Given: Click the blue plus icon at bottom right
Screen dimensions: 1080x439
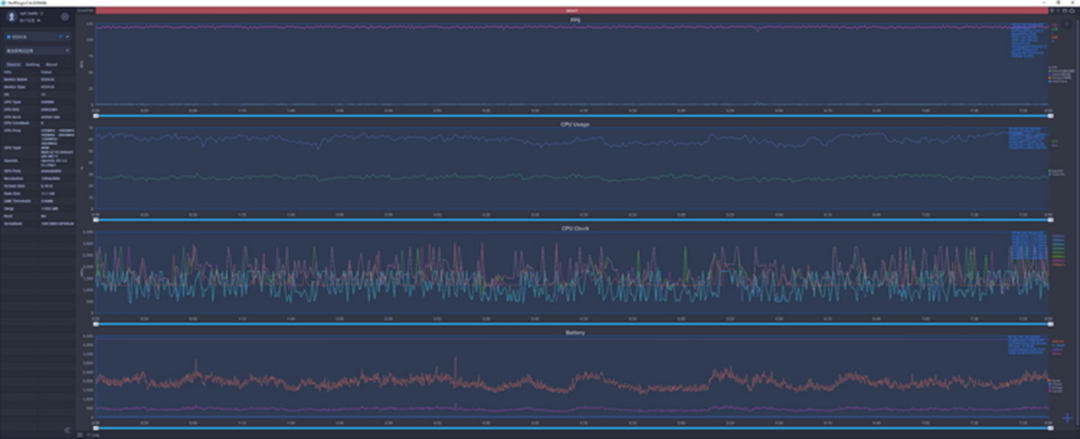Looking at the screenshot, I should [x=1067, y=418].
